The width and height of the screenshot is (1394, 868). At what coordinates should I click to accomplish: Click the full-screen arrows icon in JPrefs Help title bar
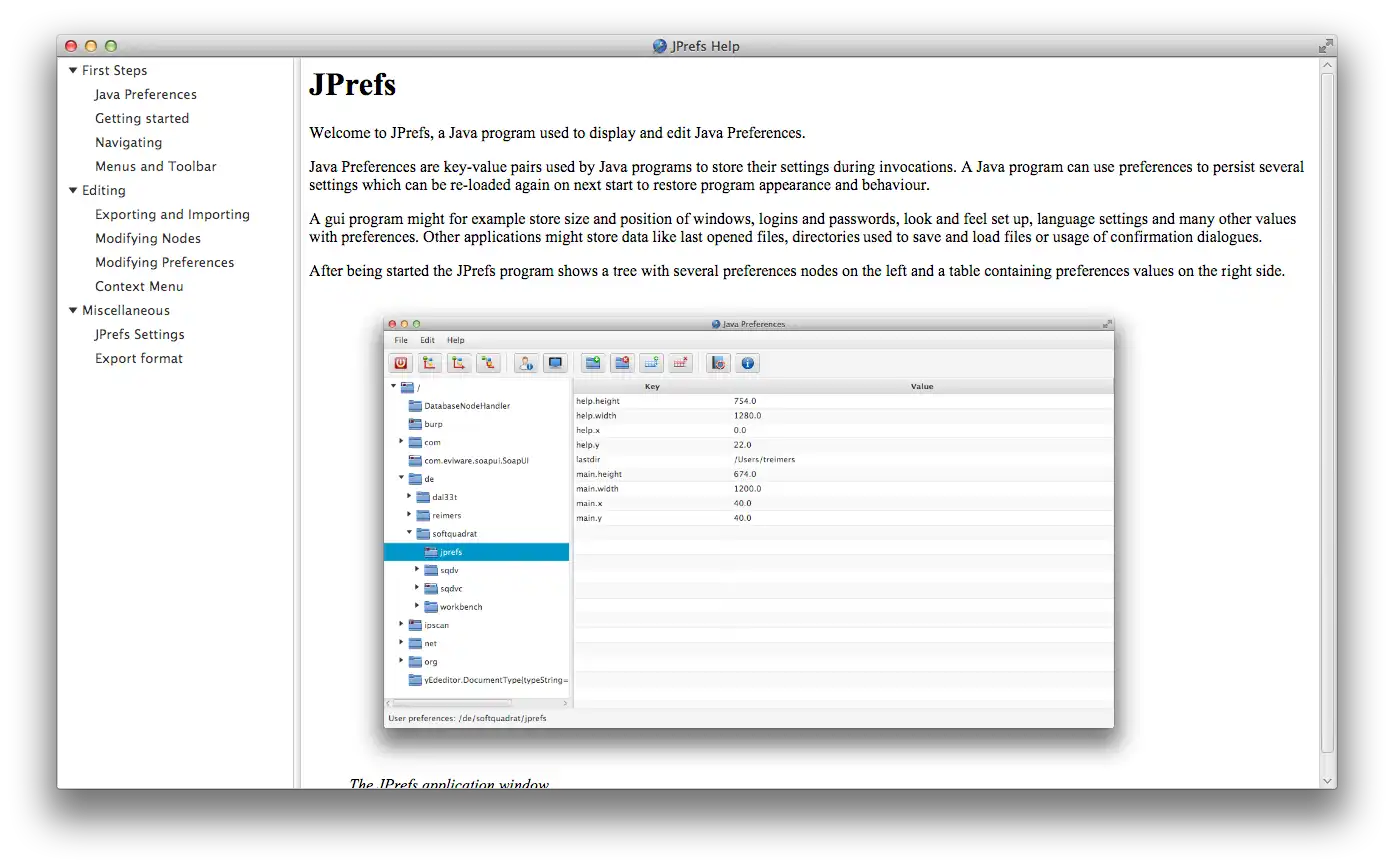[1325, 46]
